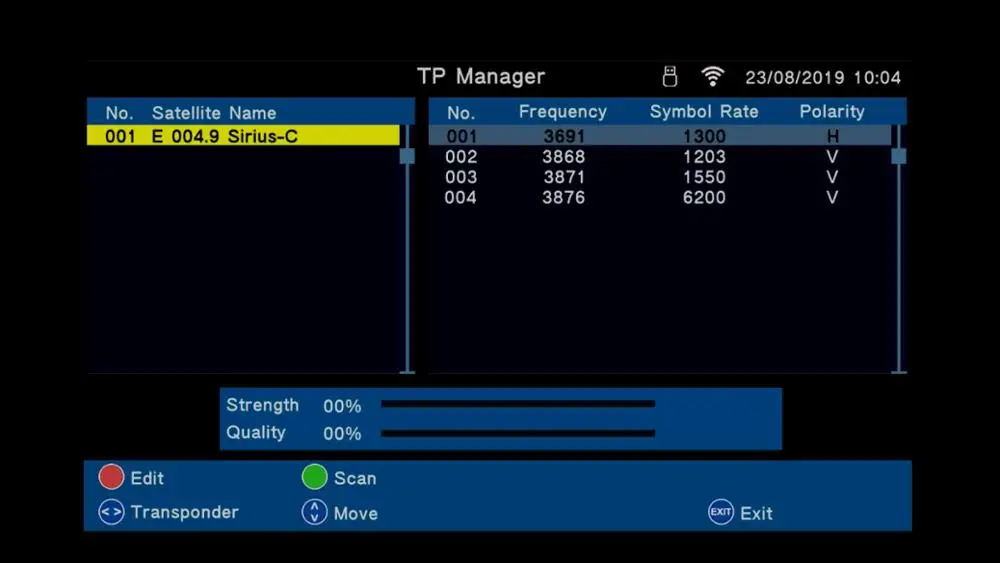Select transponder row 002 frequency 3868

(x=660, y=157)
